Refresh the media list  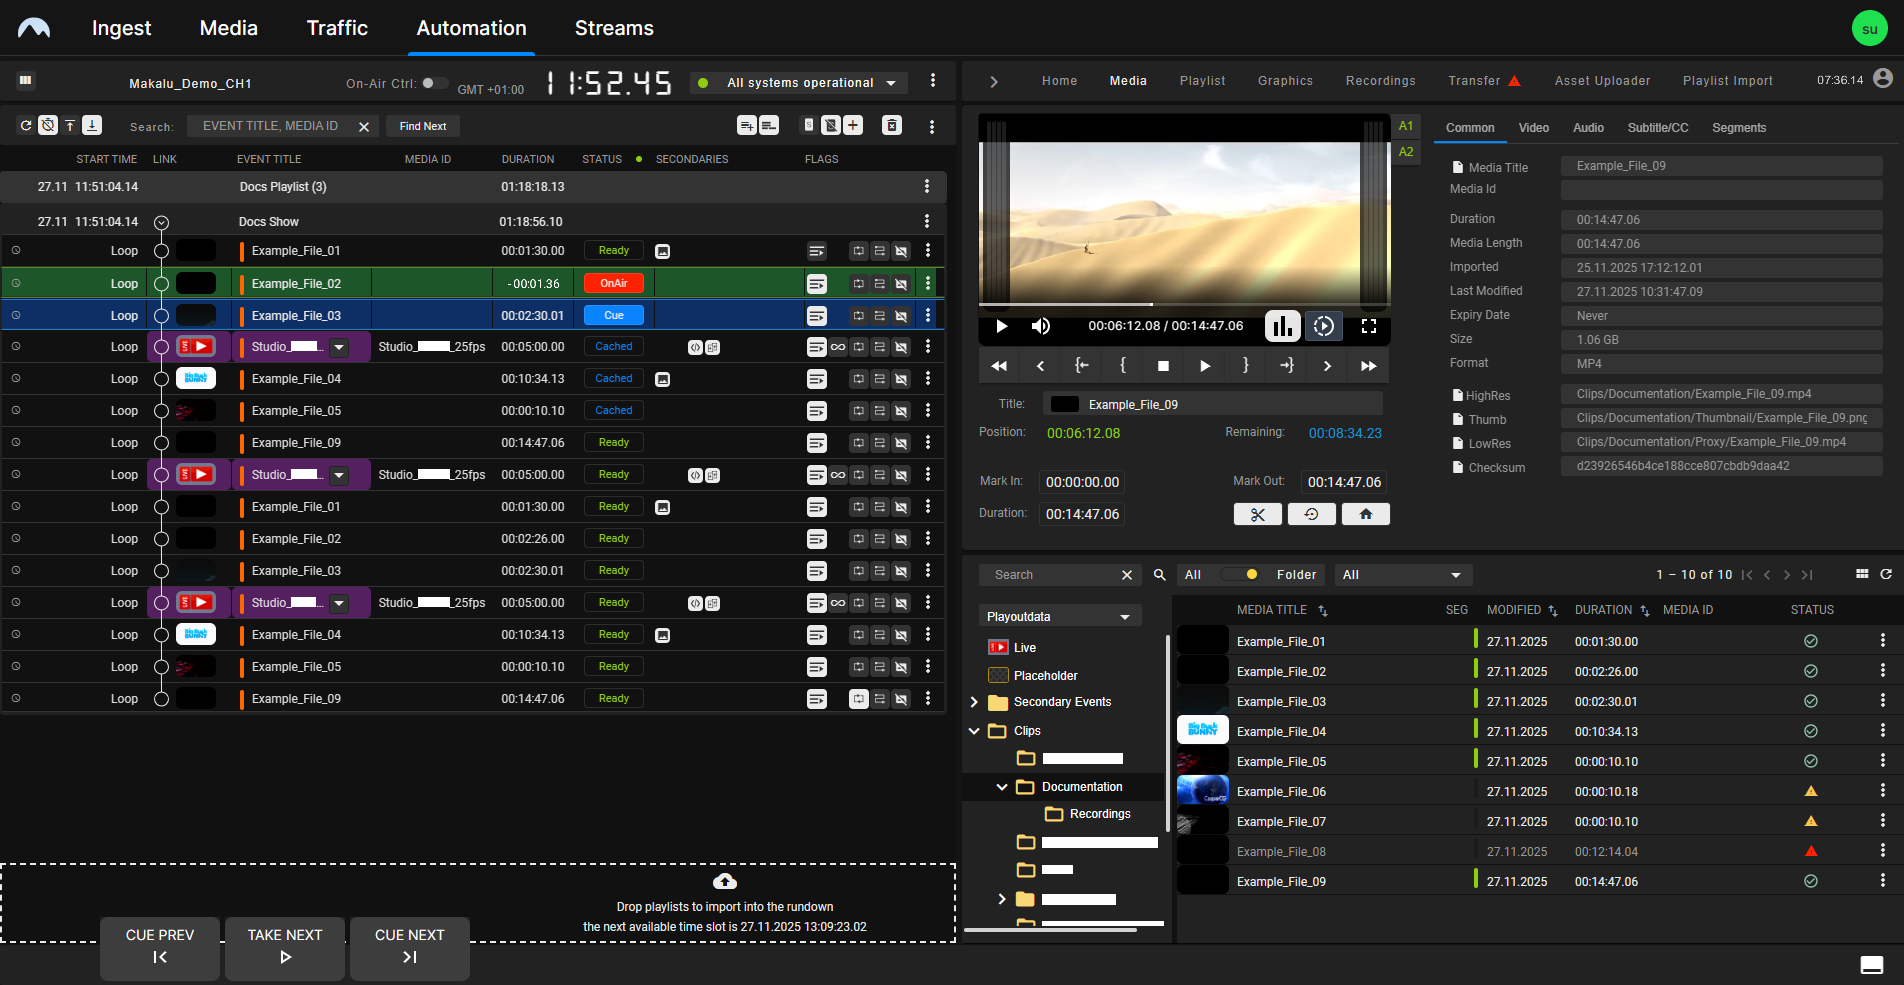tap(1886, 574)
